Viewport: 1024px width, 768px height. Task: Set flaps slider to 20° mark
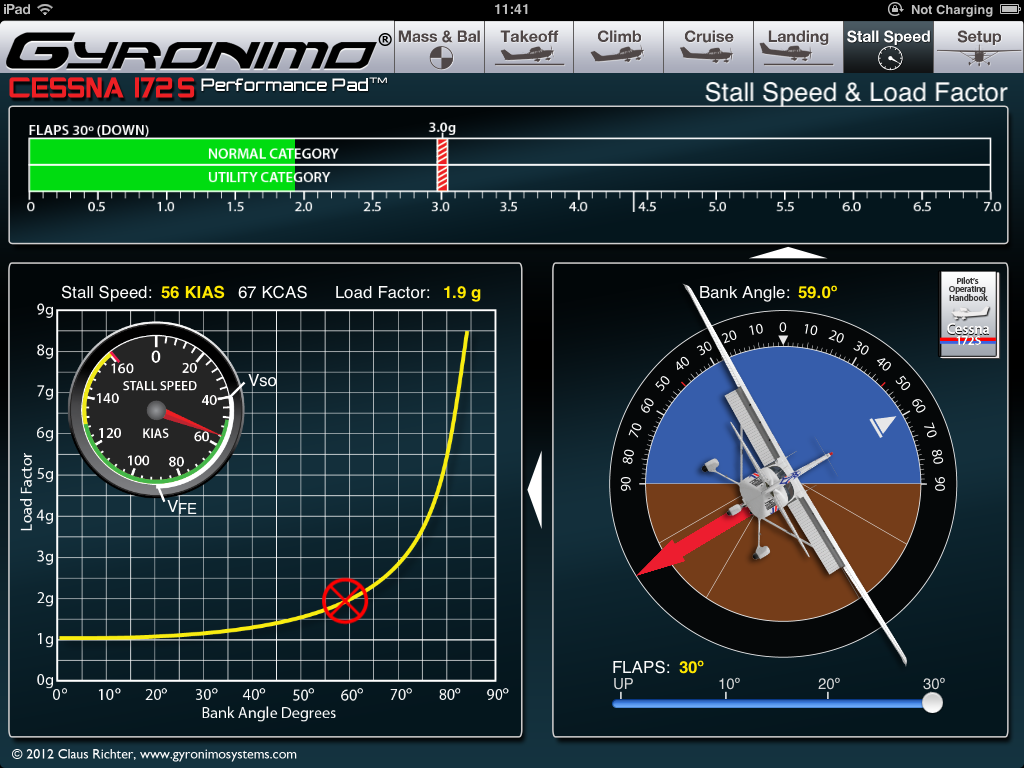click(x=828, y=703)
